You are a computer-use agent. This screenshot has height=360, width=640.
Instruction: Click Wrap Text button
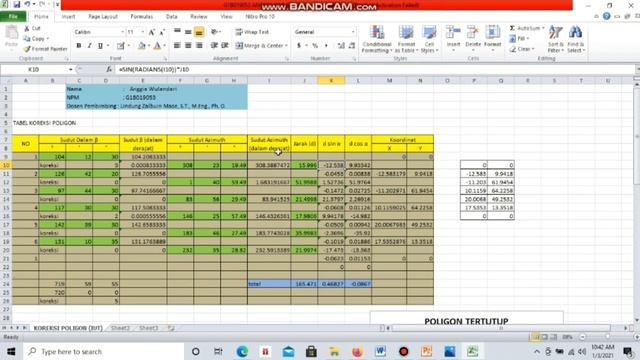coord(252,32)
